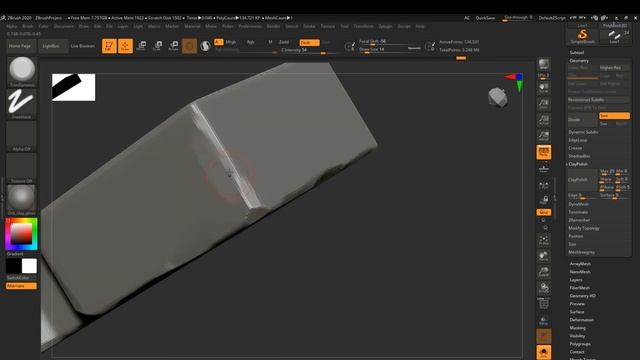This screenshot has width=640, height=360.
Task: Toggle Live Boolean mode
Action: pos(83,46)
